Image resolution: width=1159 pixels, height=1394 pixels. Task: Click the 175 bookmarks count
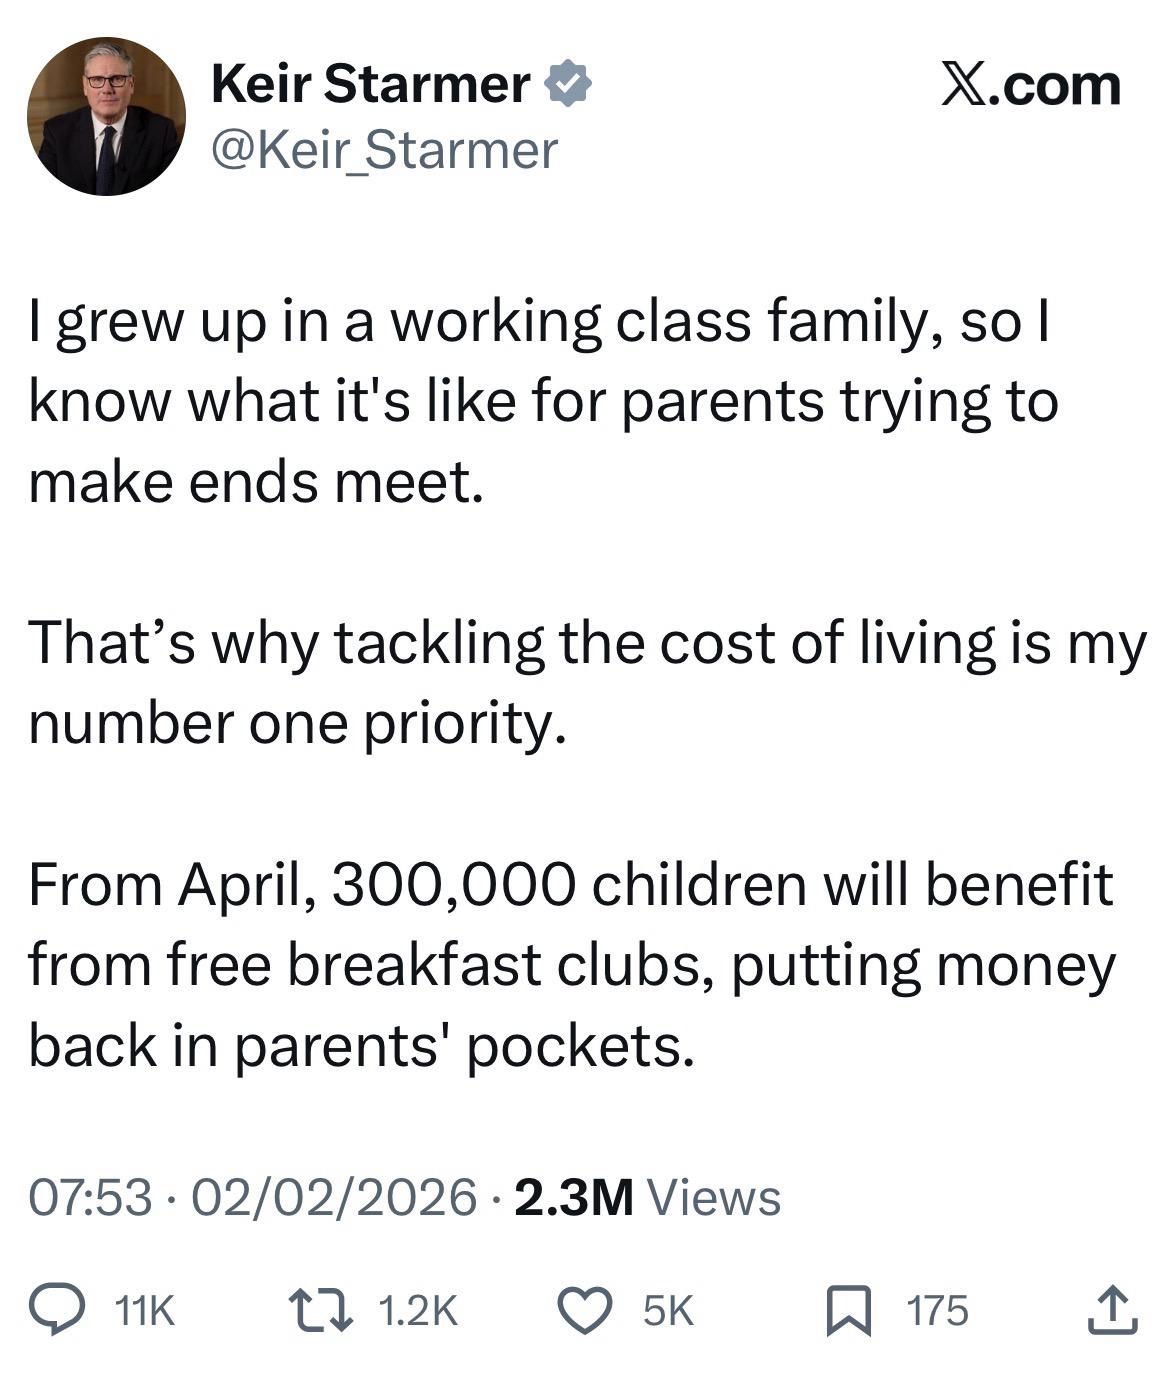[938, 1311]
